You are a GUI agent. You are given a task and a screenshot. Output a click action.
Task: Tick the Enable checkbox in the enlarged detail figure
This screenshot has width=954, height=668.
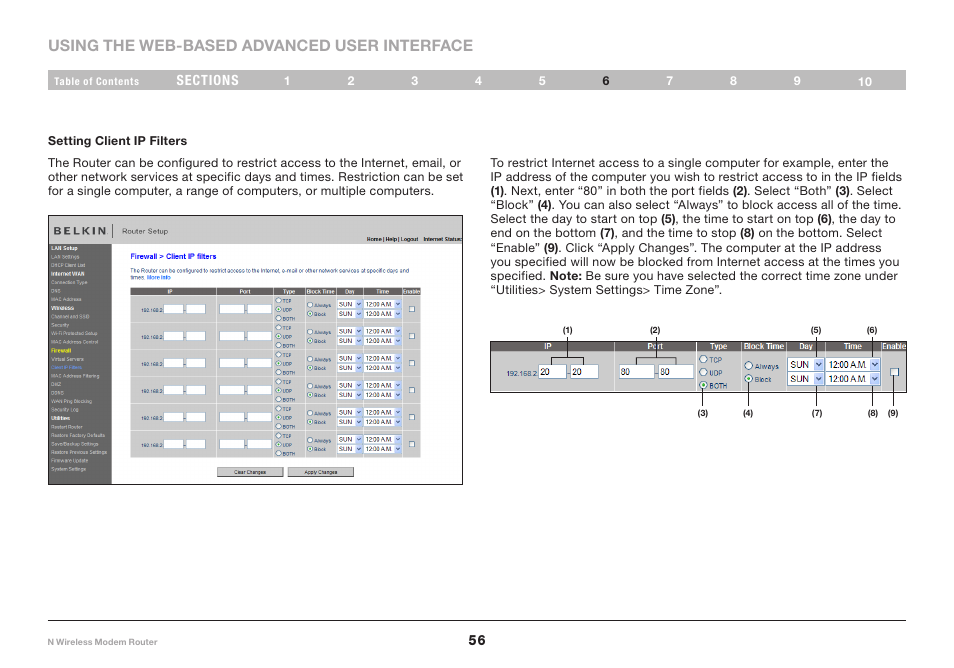[894, 372]
